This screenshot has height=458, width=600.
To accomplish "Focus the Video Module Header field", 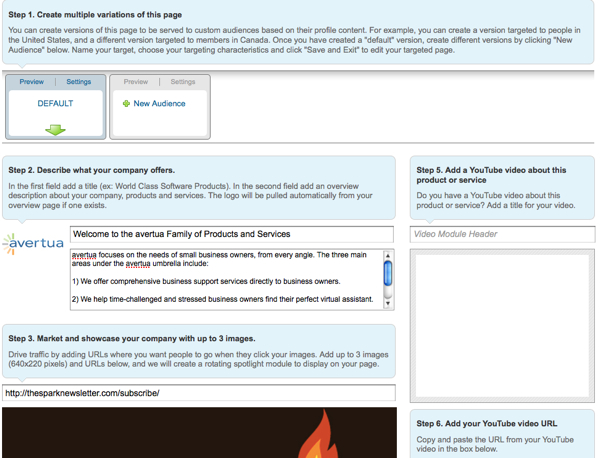I will 502,234.
